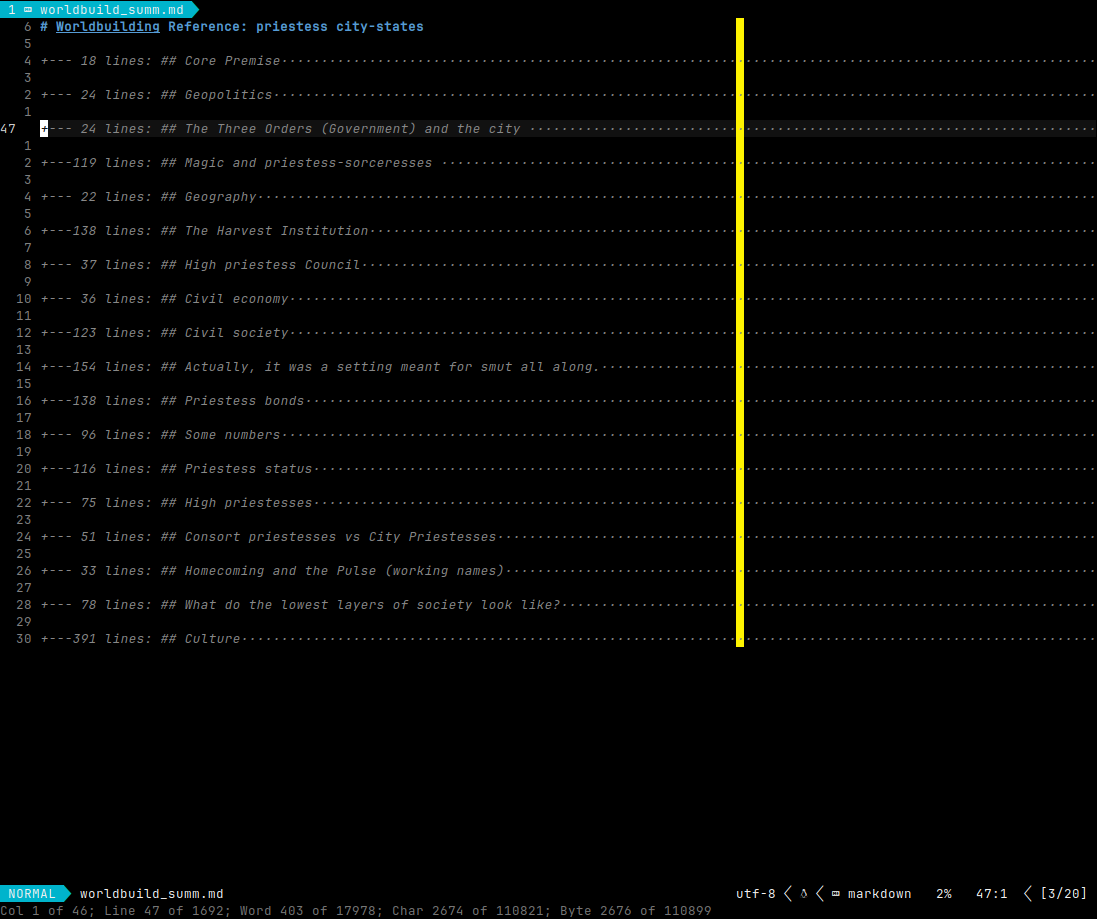Click 'Col 1 of 46' in message line
The image size is (1097, 919).
pyautogui.click(x=44, y=911)
